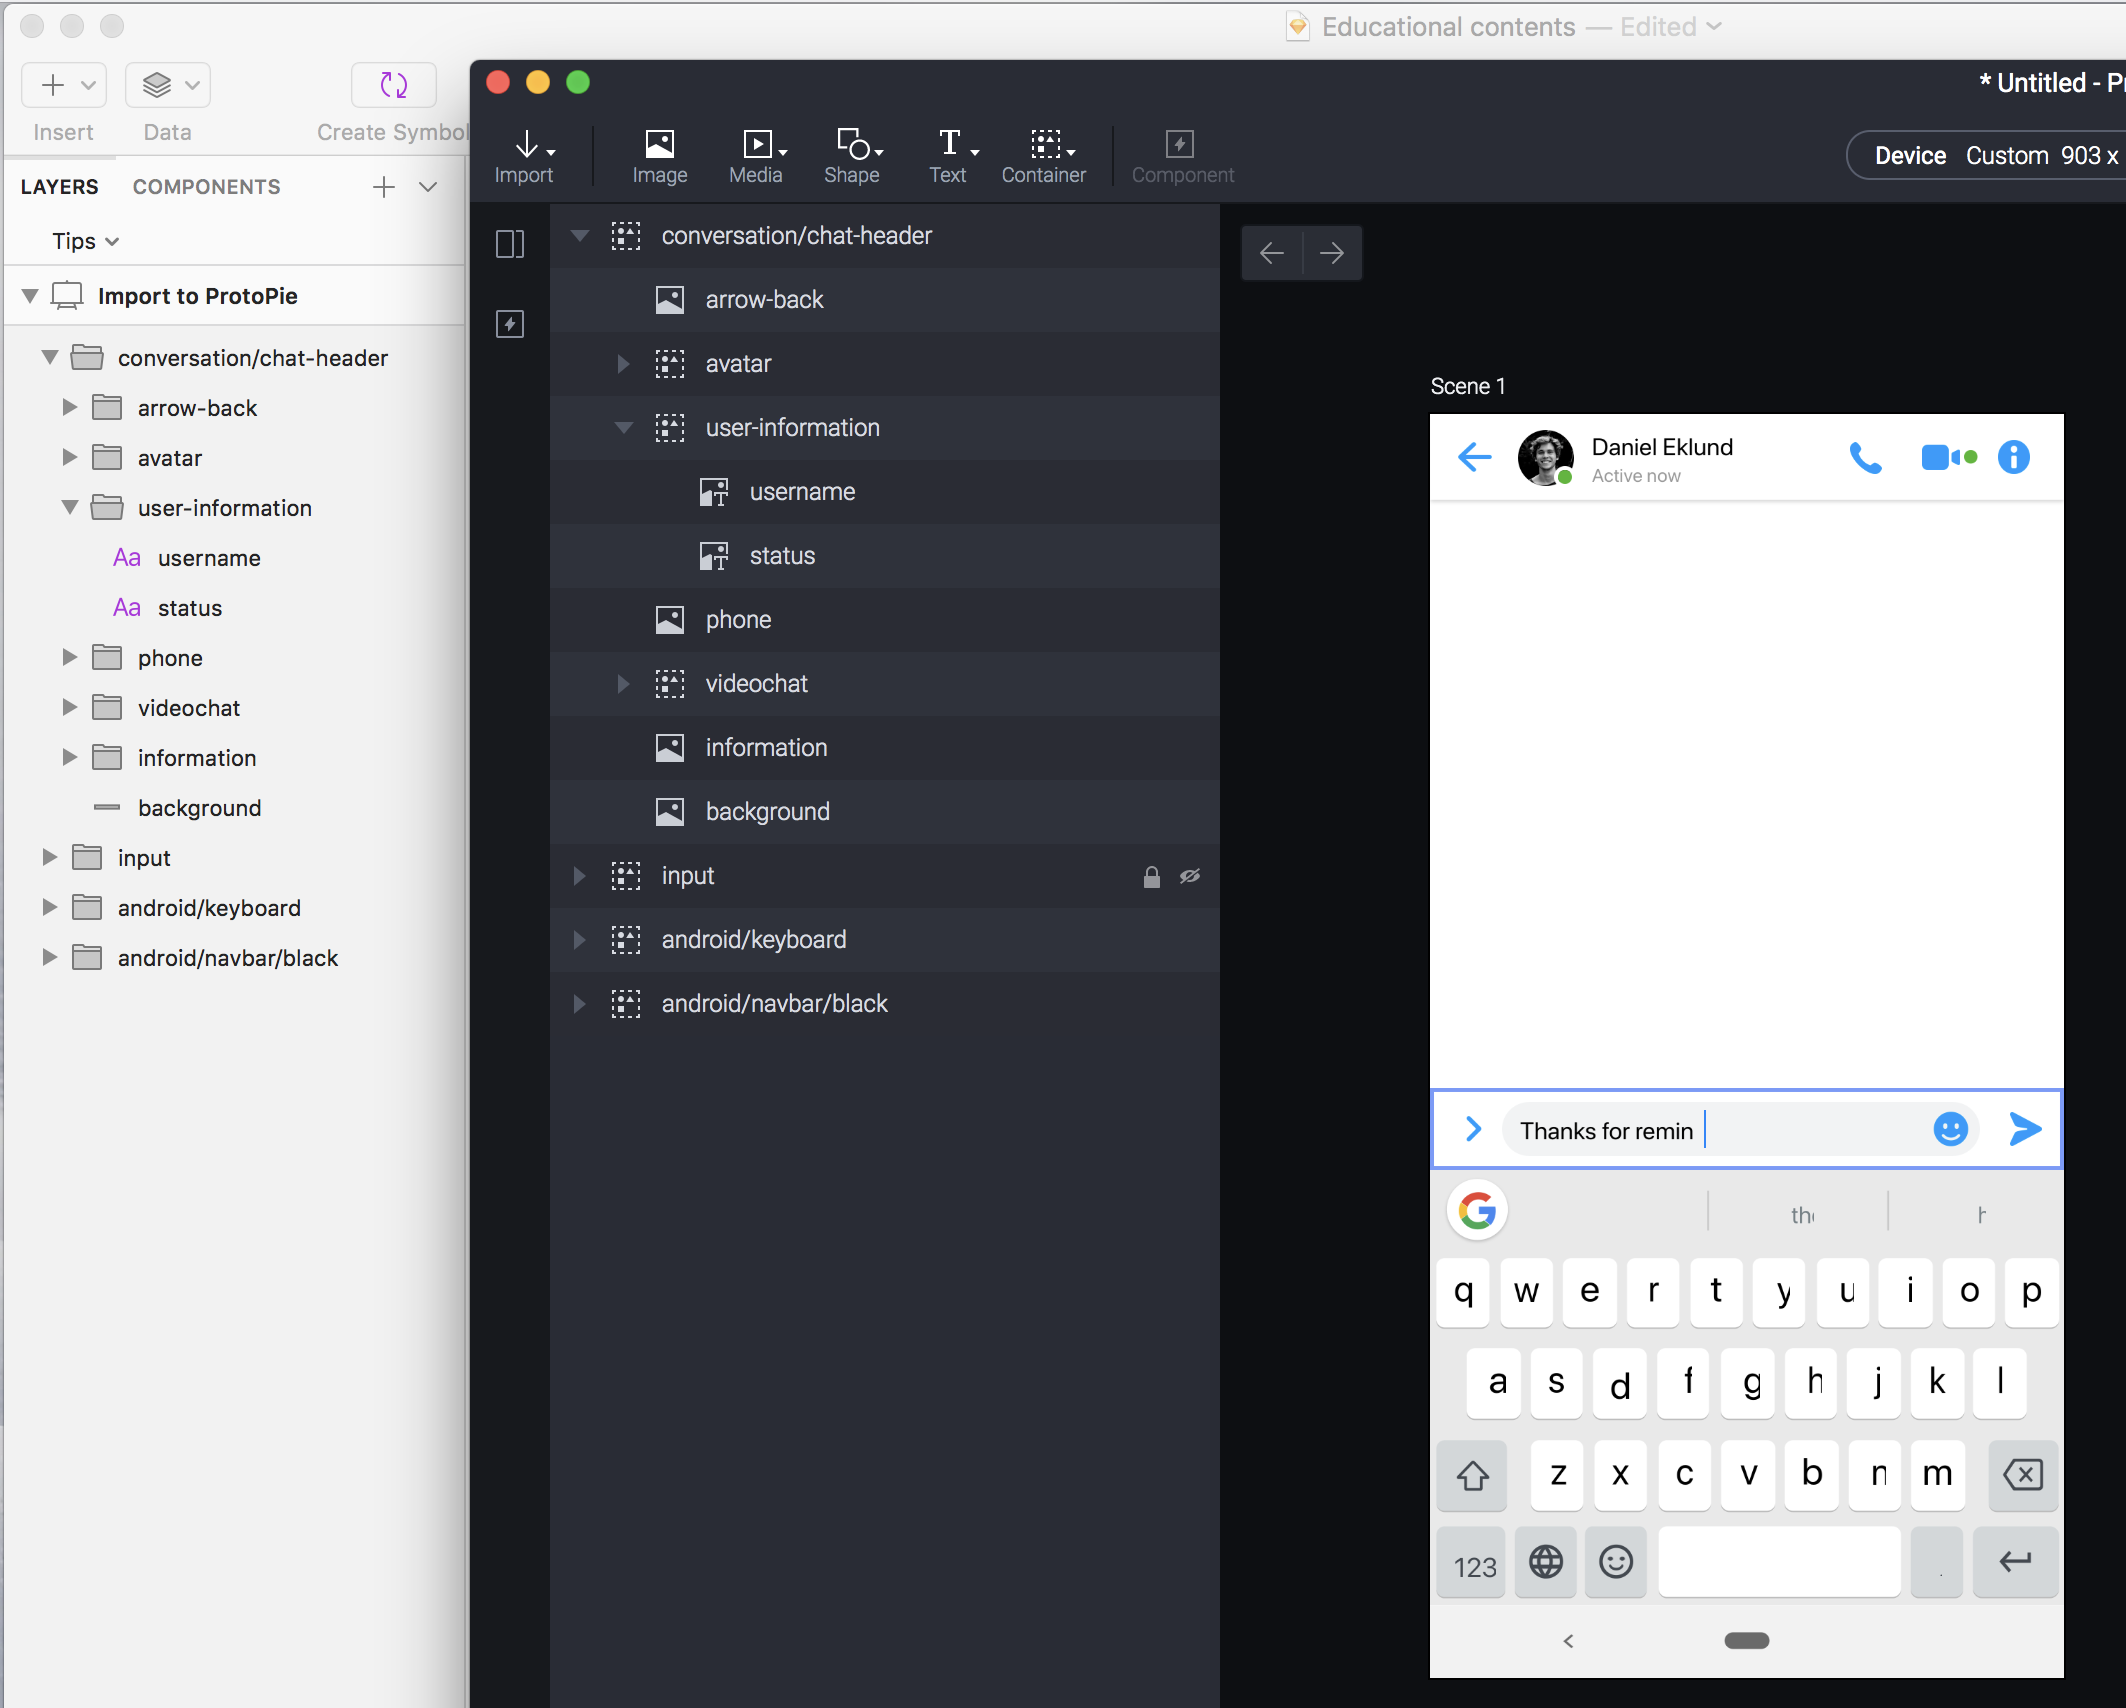Screen dimensions: 2126x1708
Task: Toggle visibility of the input layer
Action: [1189, 877]
